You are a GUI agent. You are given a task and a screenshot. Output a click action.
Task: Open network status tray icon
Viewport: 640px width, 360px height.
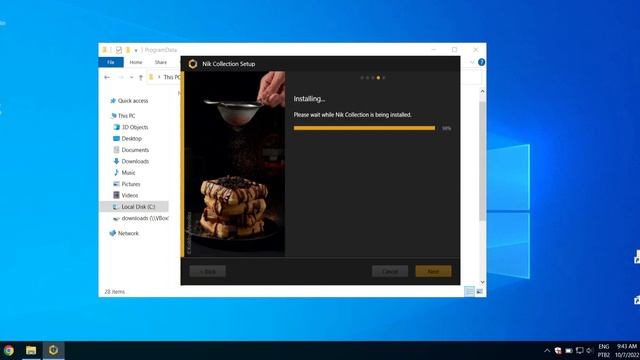tap(580, 351)
